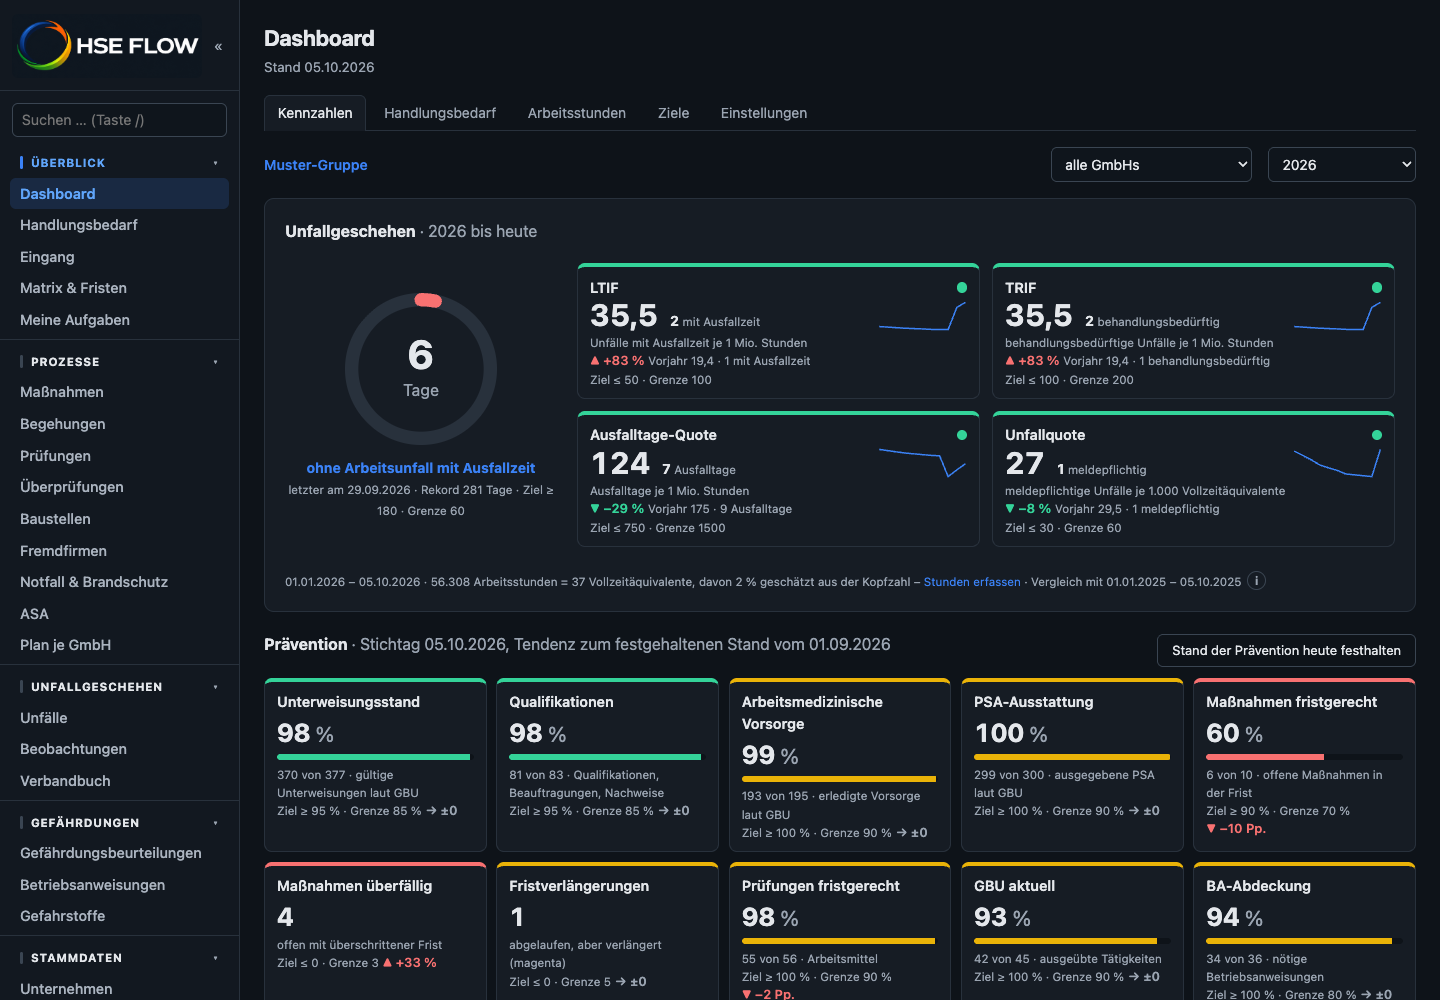The height and width of the screenshot is (1000, 1440).
Task: Open Betriebsanweisungen in the sidebar
Action: point(119,885)
